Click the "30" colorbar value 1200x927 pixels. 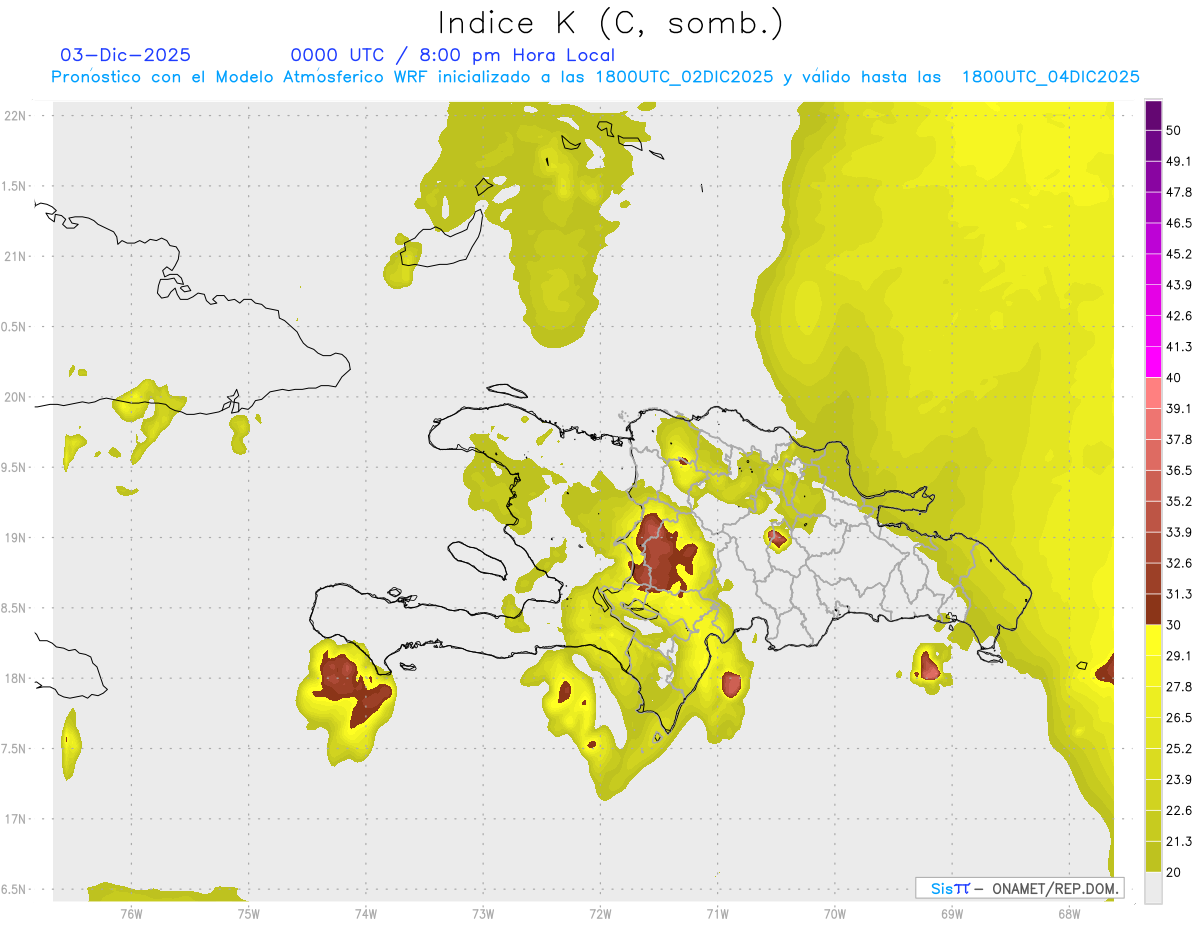[1174, 625]
